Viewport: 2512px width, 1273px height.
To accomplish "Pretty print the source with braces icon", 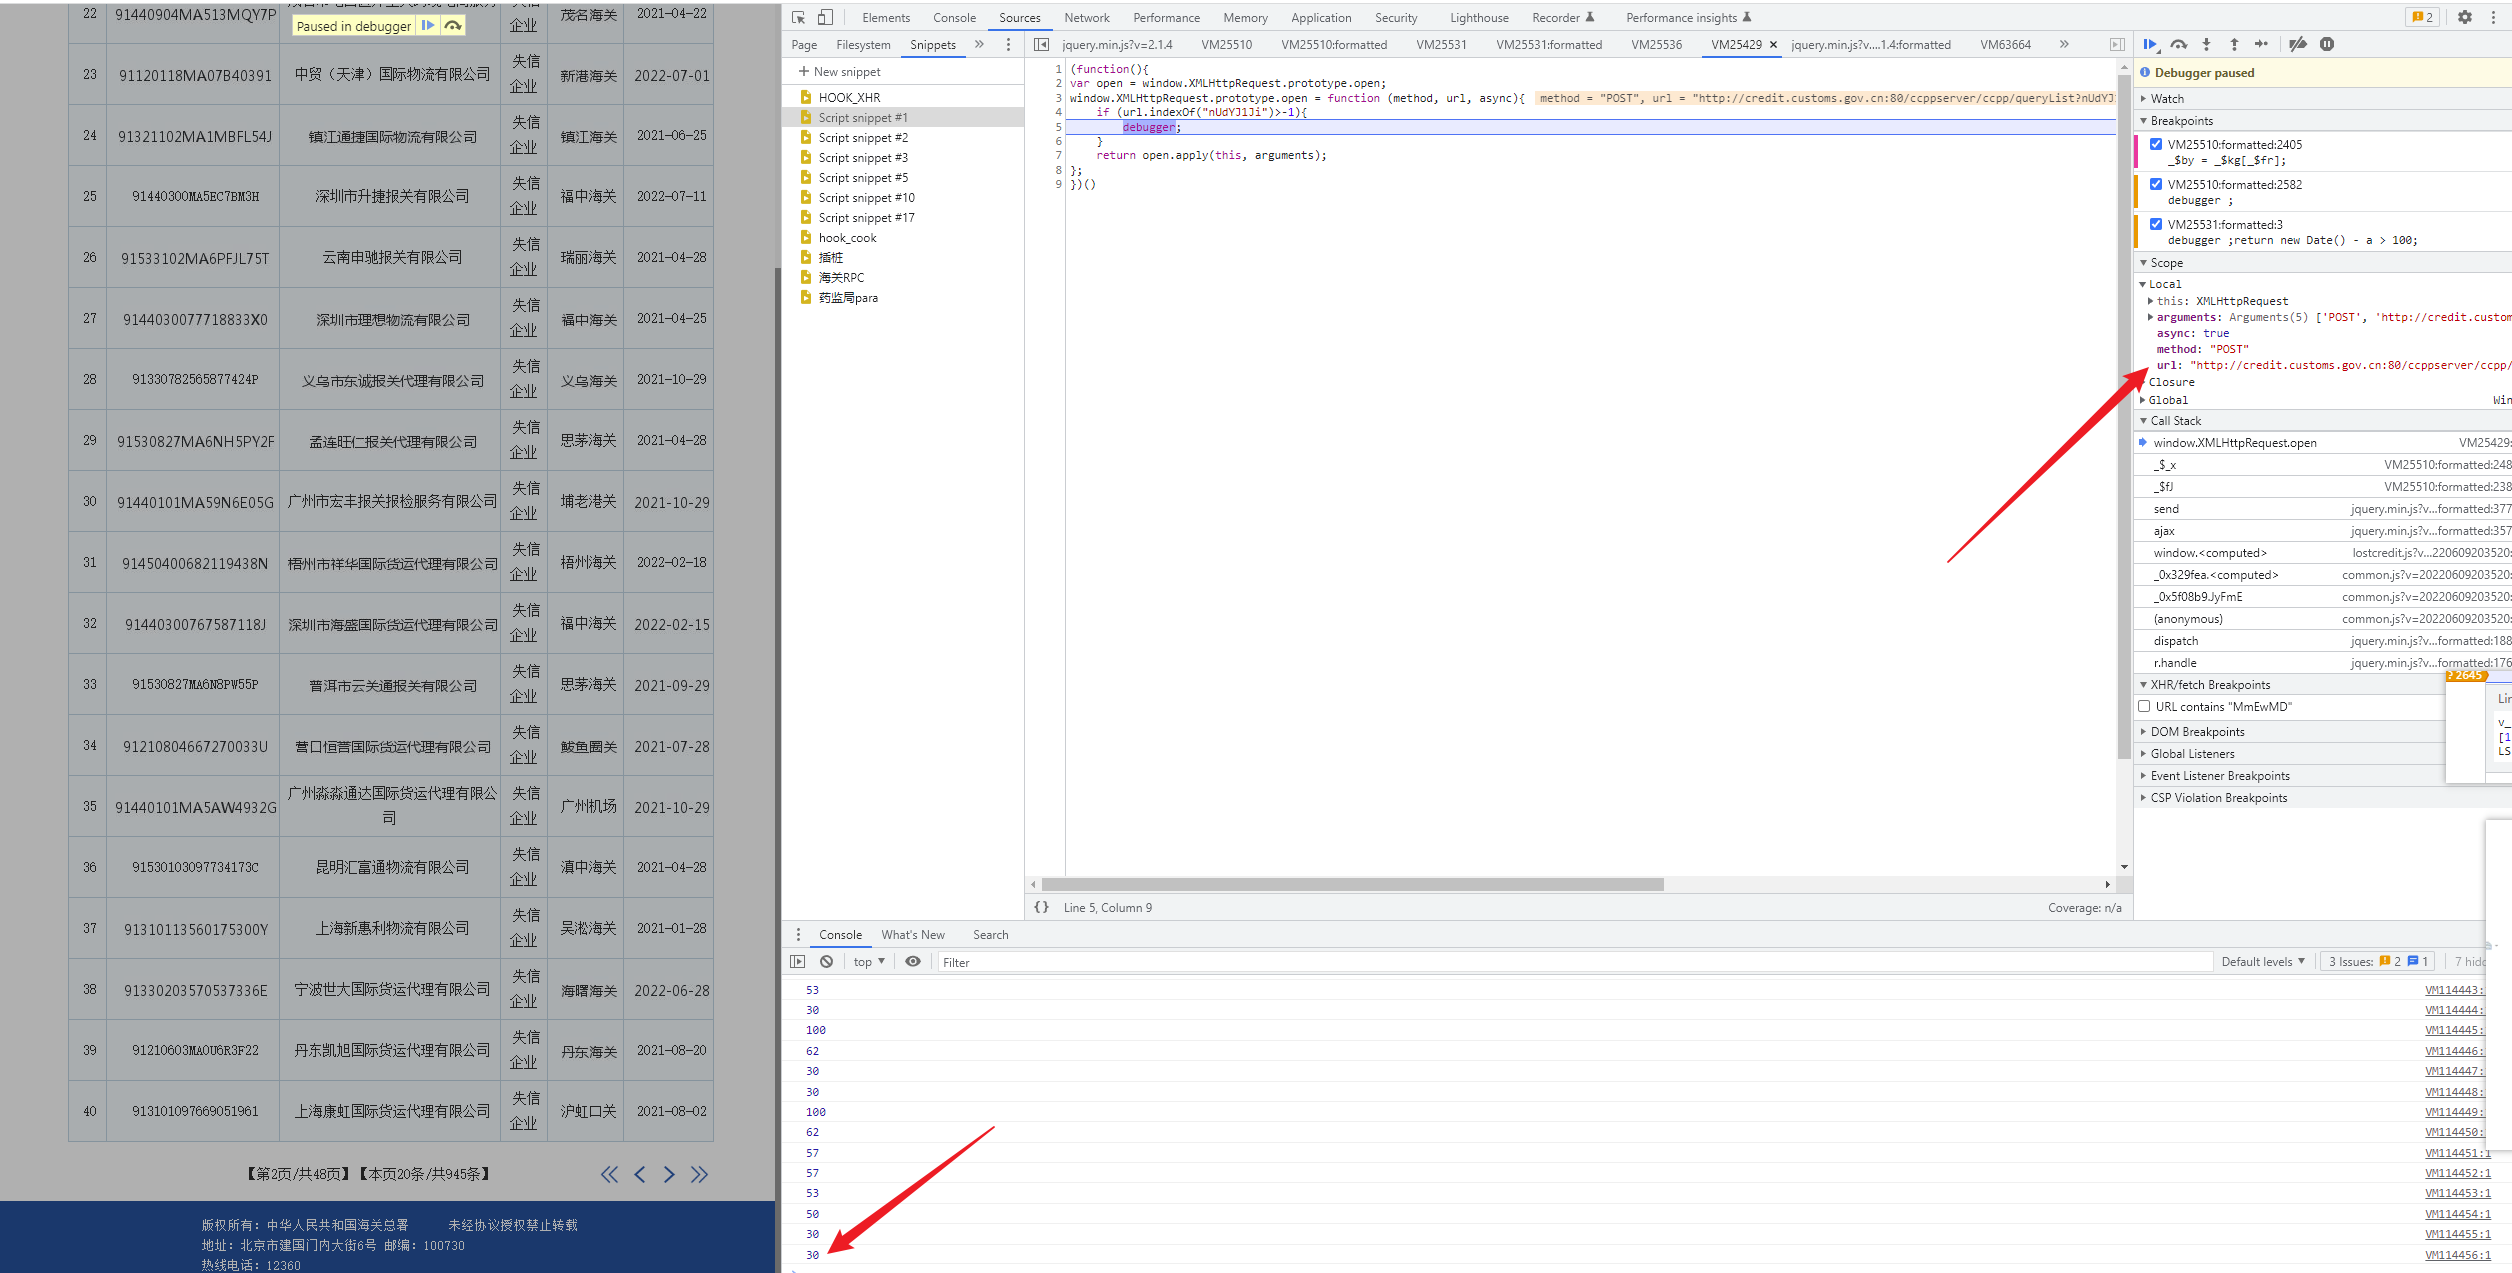I will (x=1041, y=907).
